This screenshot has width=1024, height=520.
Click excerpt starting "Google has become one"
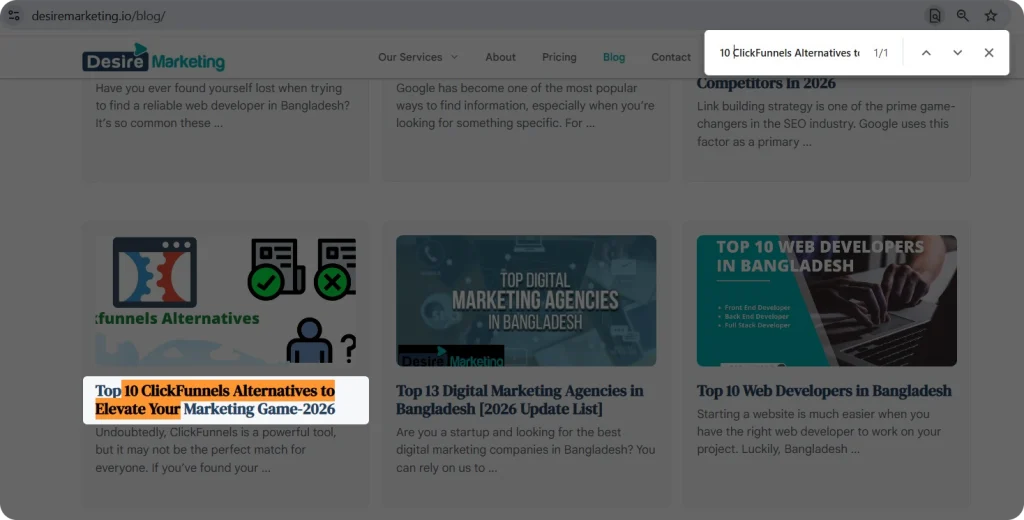pyautogui.click(x=525, y=105)
